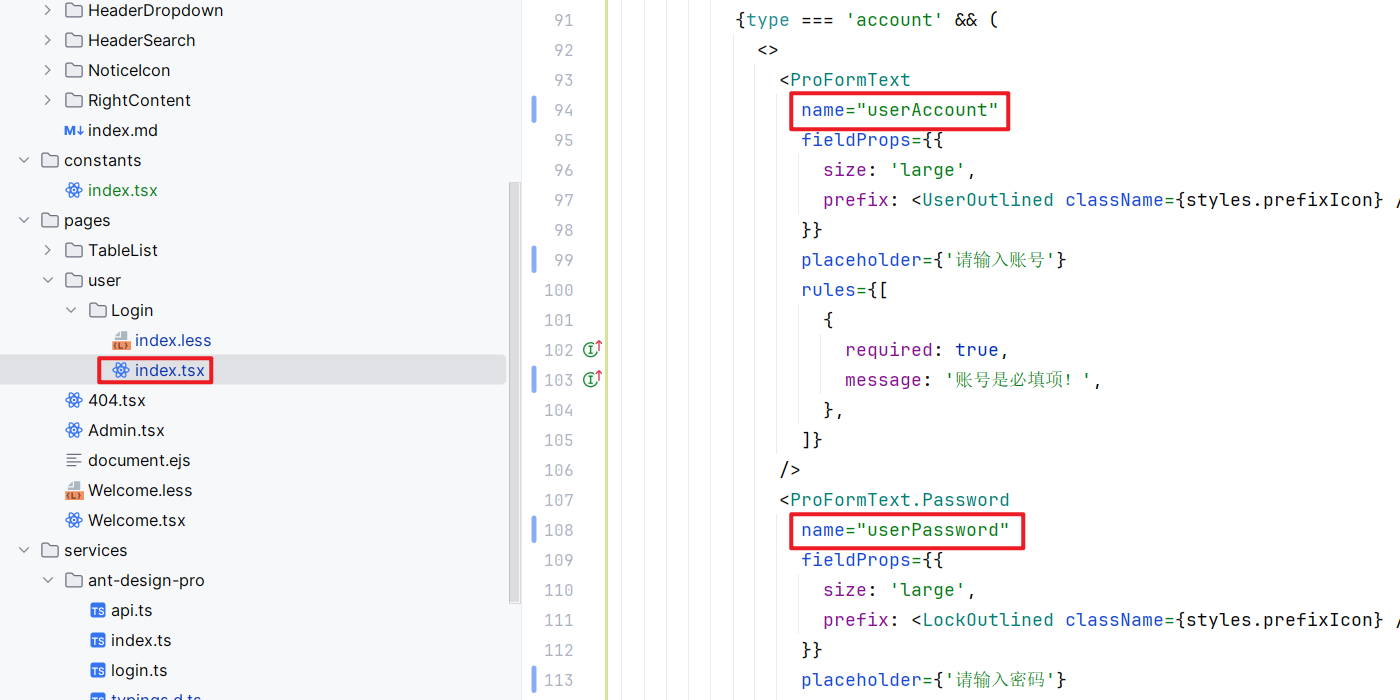Click the gutter marker icon on line 103
This screenshot has height=700, width=1400.
click(592, 379)
